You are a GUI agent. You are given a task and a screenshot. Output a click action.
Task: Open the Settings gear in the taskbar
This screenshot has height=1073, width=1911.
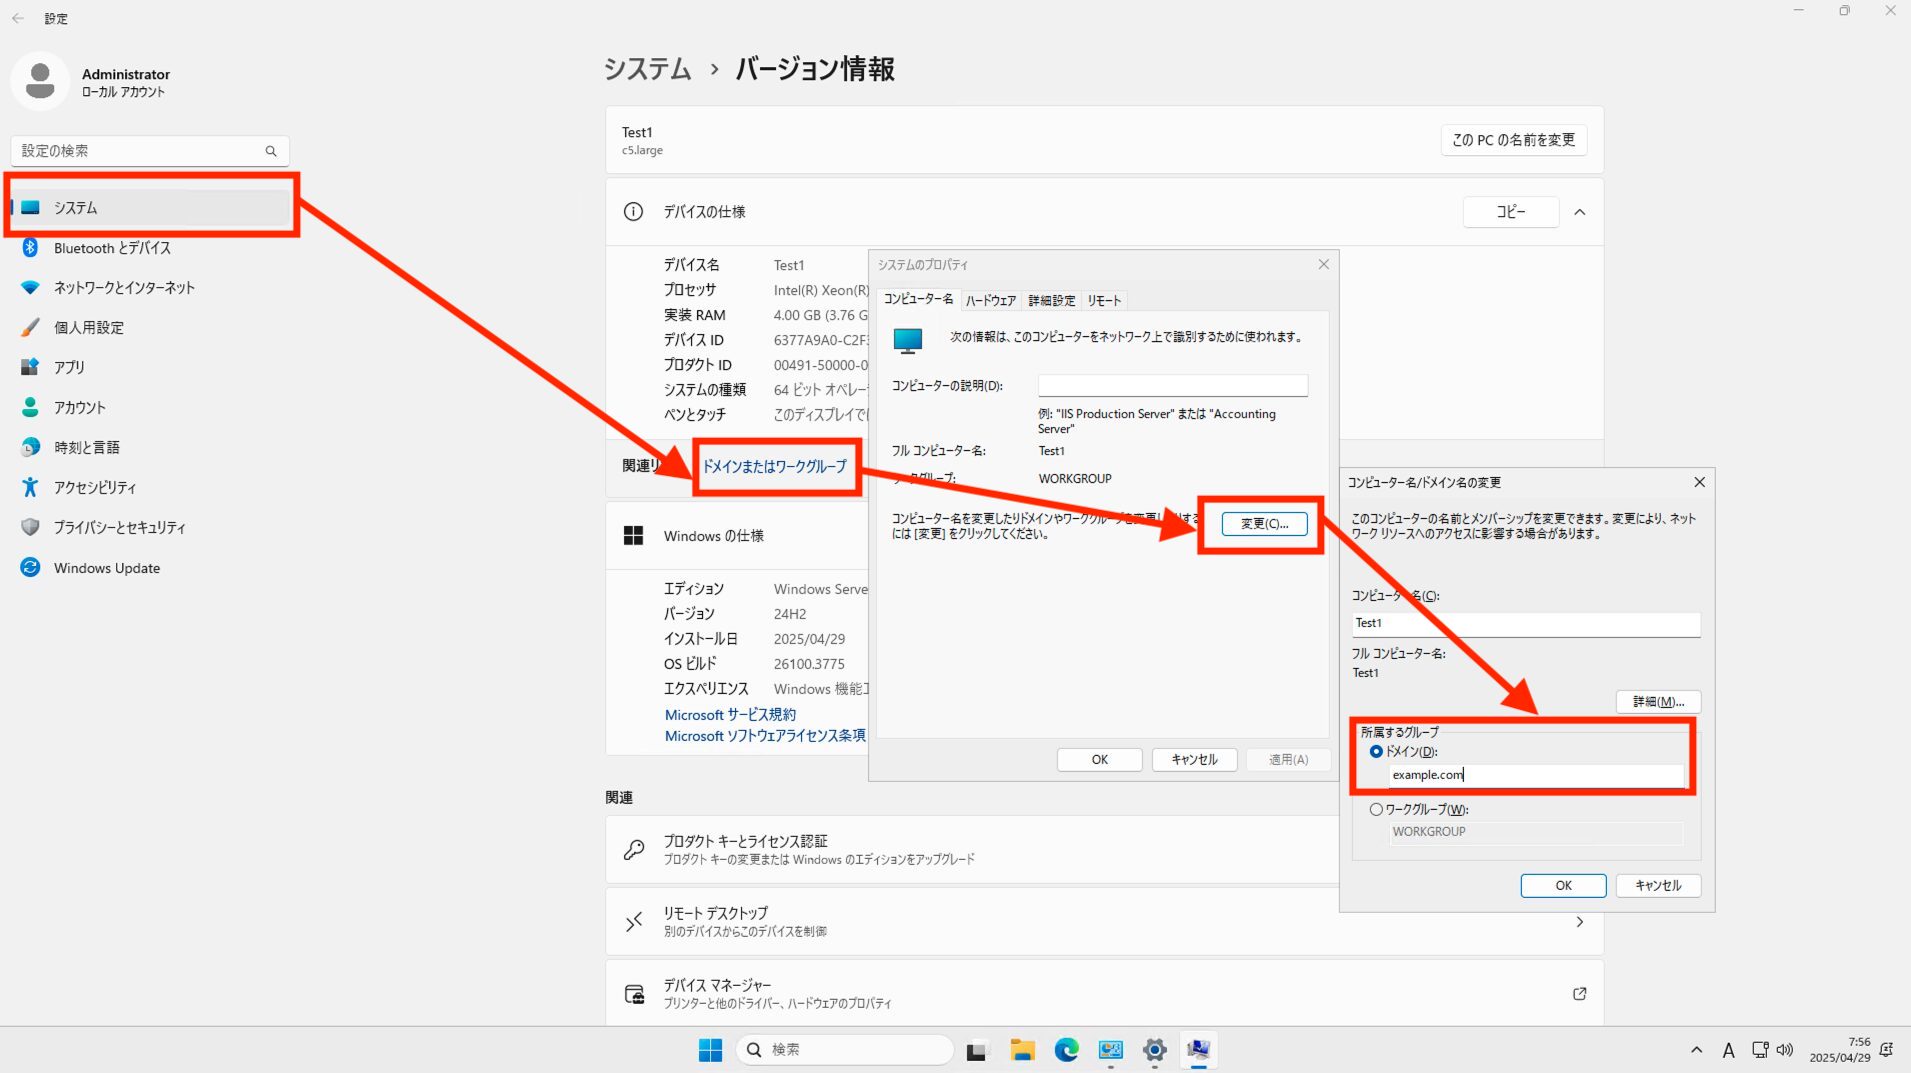(1154, 1049)
